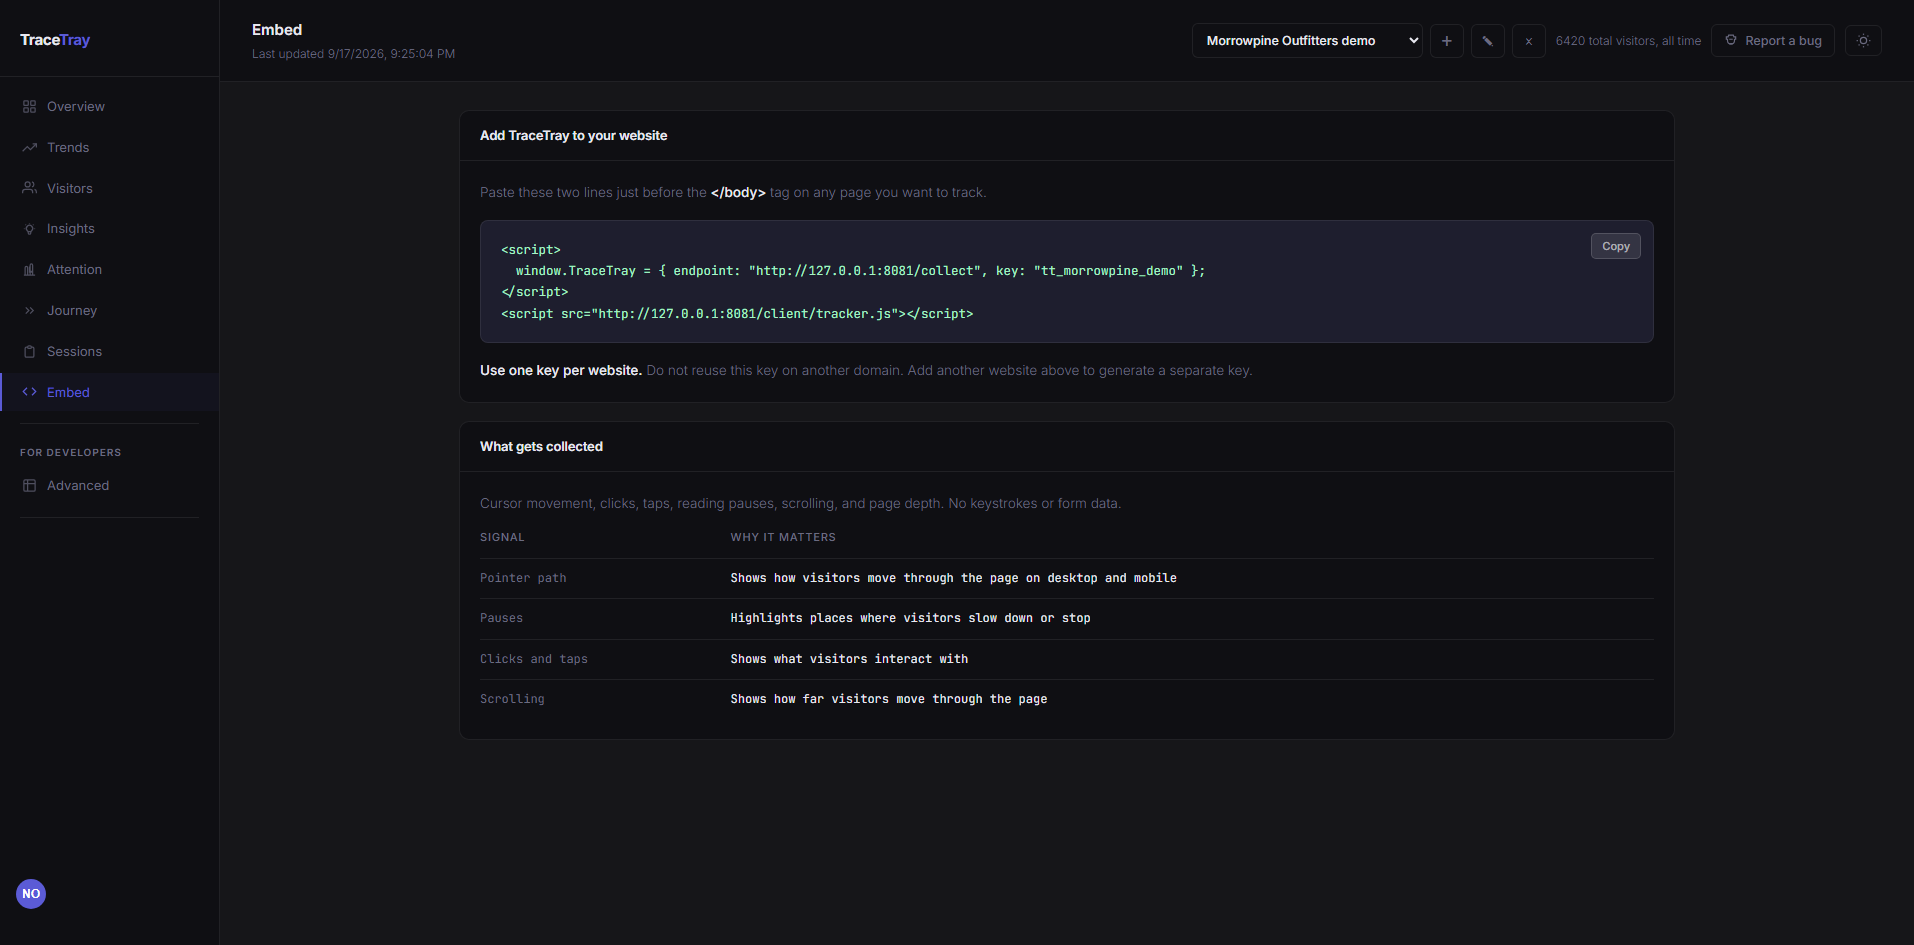Click the 'Use one key per website.' note
This screenshot has width=1914, height=945.
560,370
